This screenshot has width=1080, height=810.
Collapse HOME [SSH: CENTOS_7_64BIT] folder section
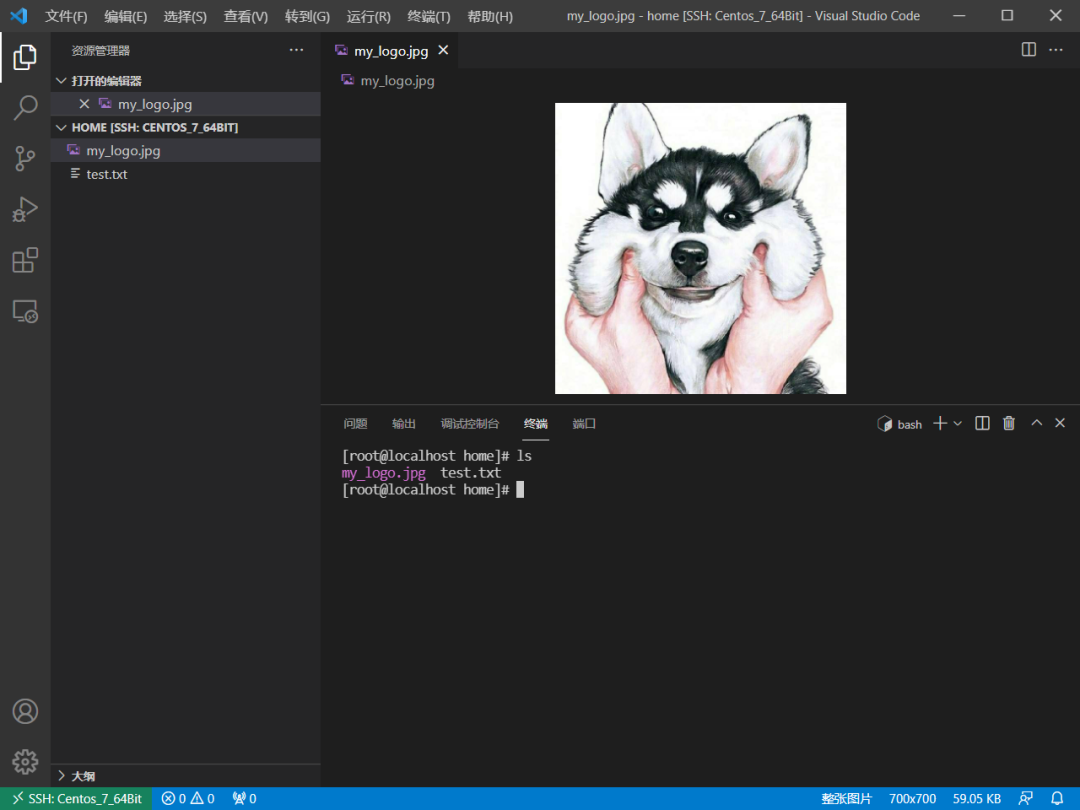186,127
